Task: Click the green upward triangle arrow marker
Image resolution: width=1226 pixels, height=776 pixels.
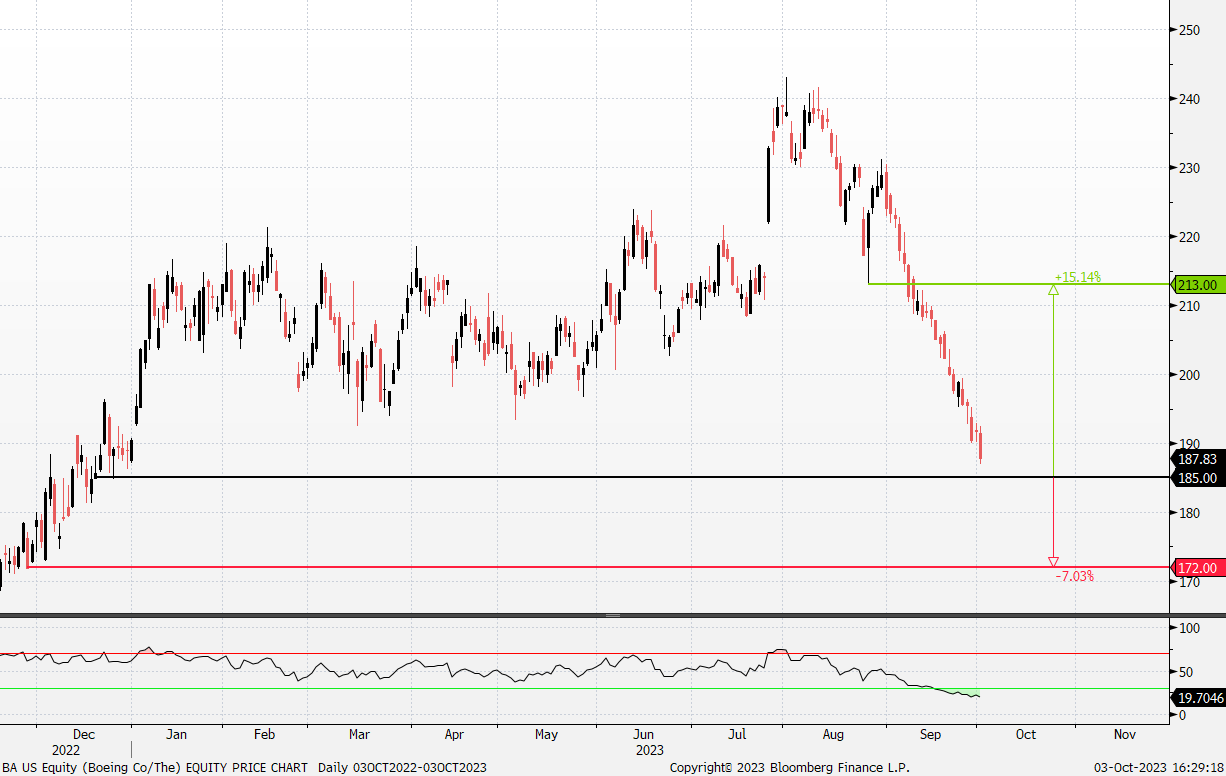Action: point(1053,290)
